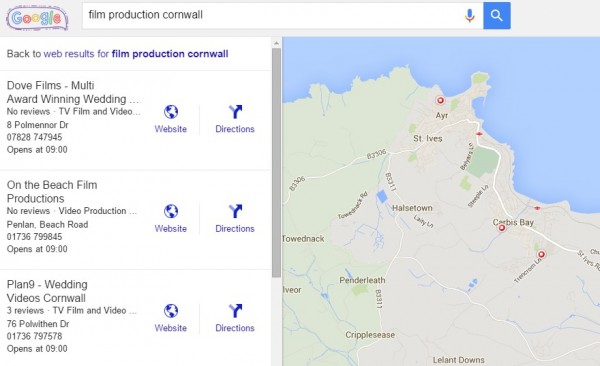Open web results for film production cornwall link
600x366 pixels.
point(136,54)
